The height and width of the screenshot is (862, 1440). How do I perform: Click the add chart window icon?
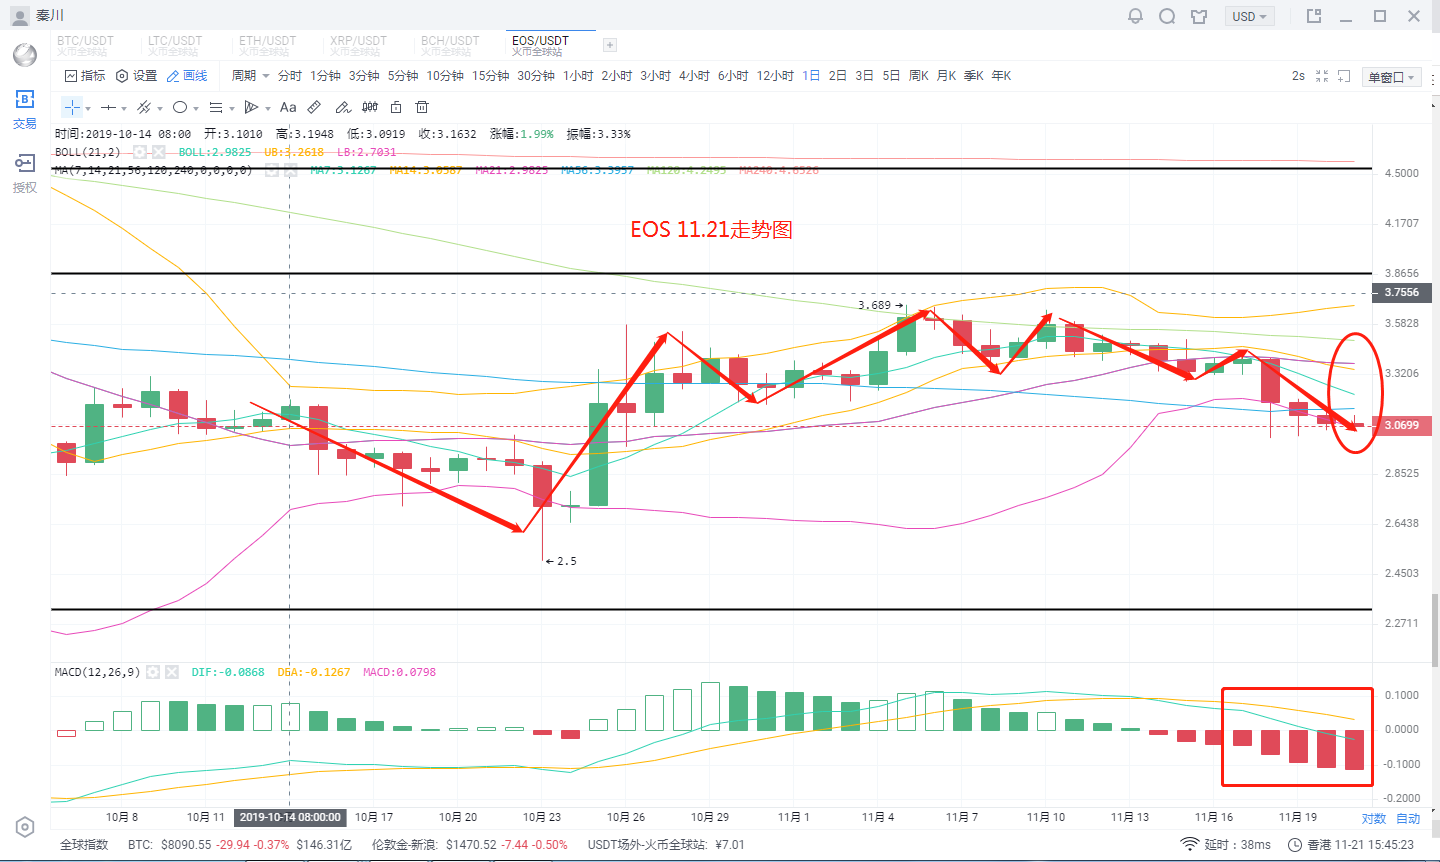click(1345, 76)
